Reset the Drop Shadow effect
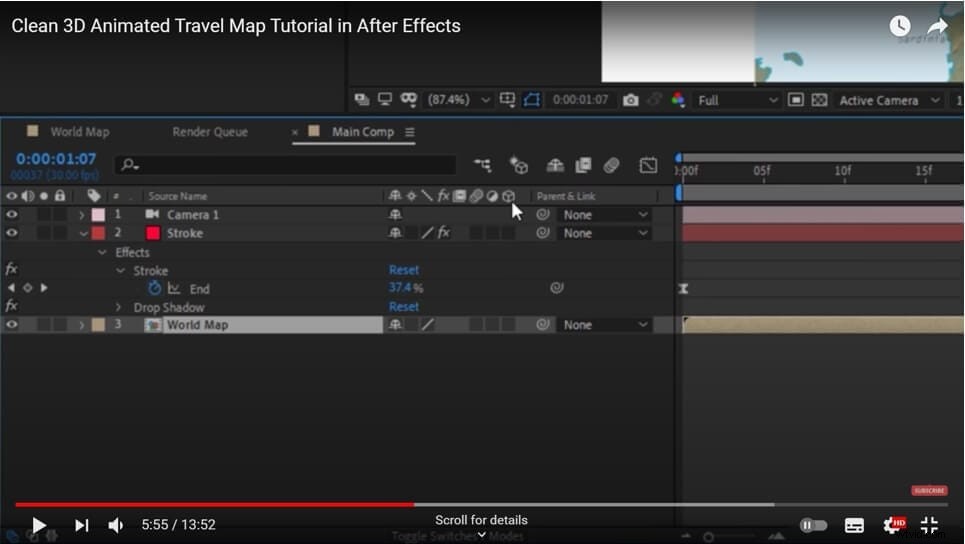Image resolution: width=965 pixels, height=544 pixels. click(404, 306)
